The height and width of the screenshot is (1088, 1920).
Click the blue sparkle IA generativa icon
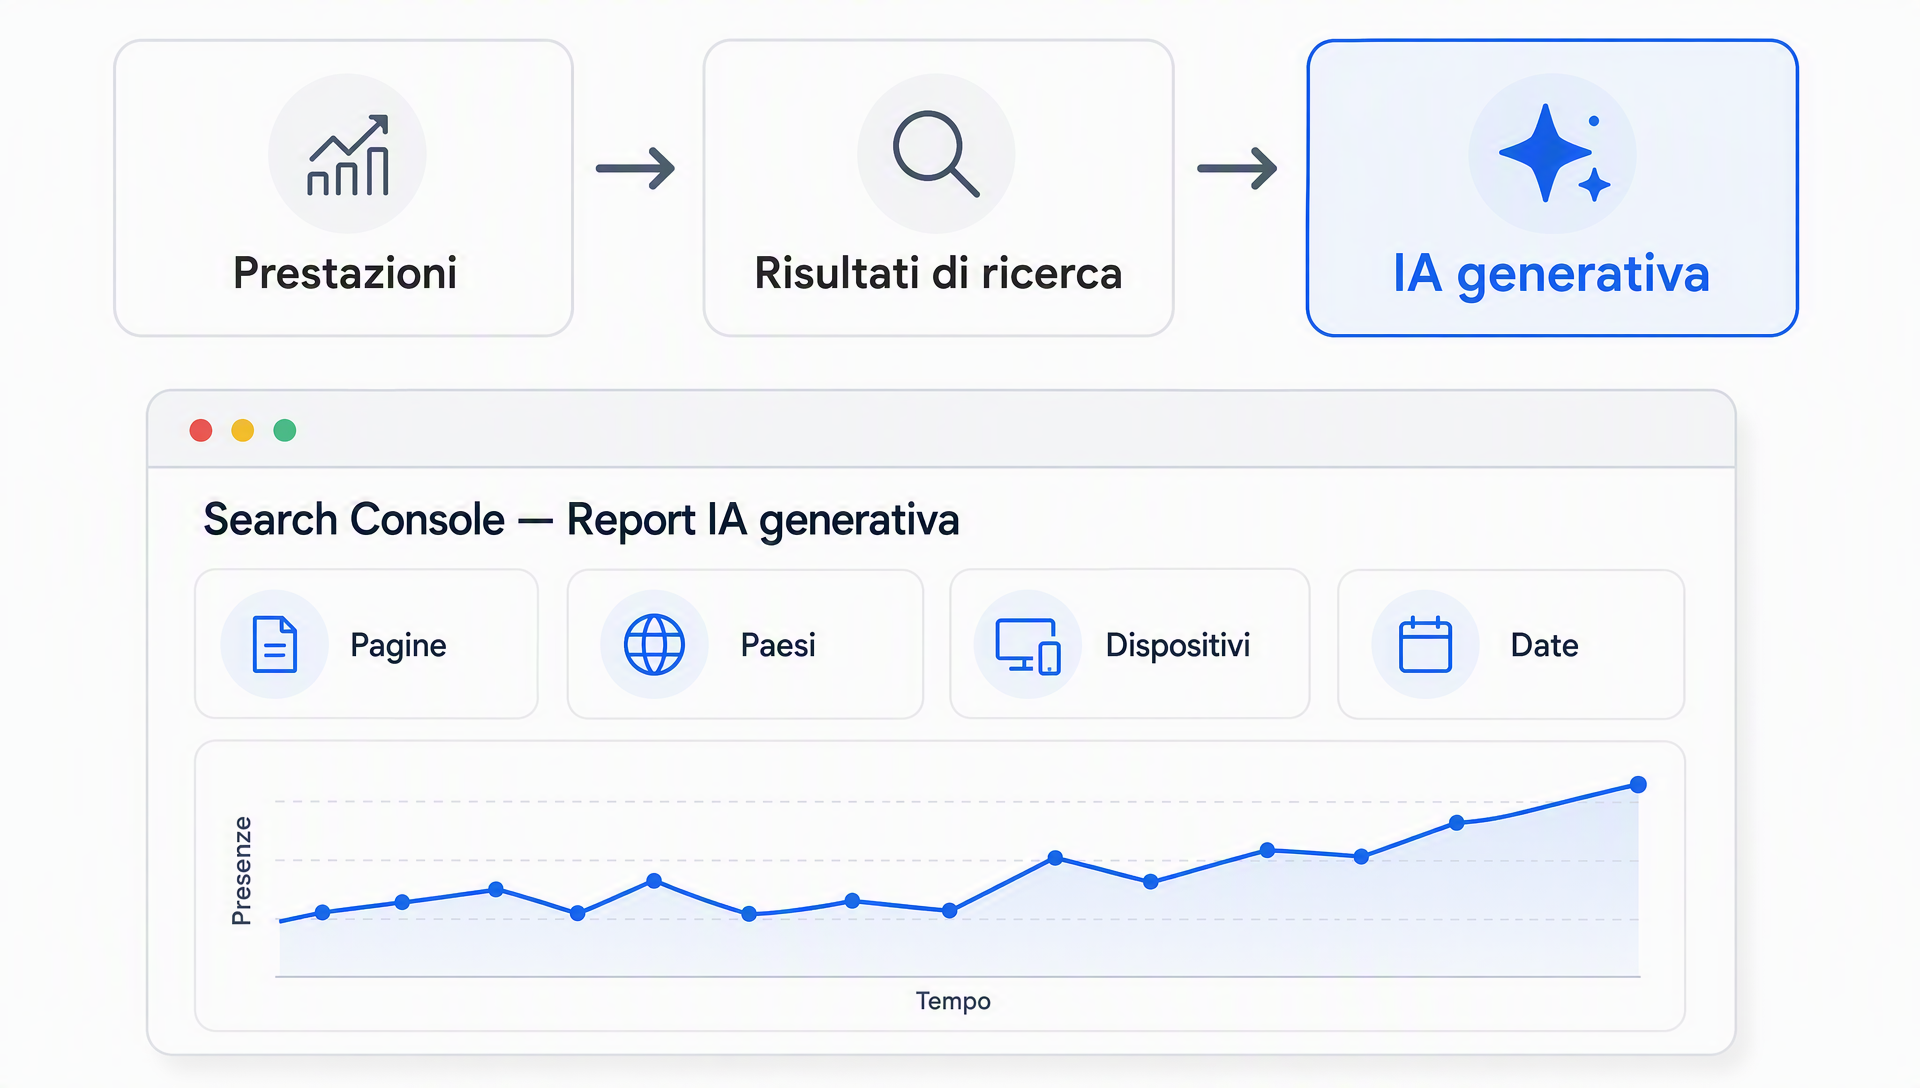[1554, 153]
